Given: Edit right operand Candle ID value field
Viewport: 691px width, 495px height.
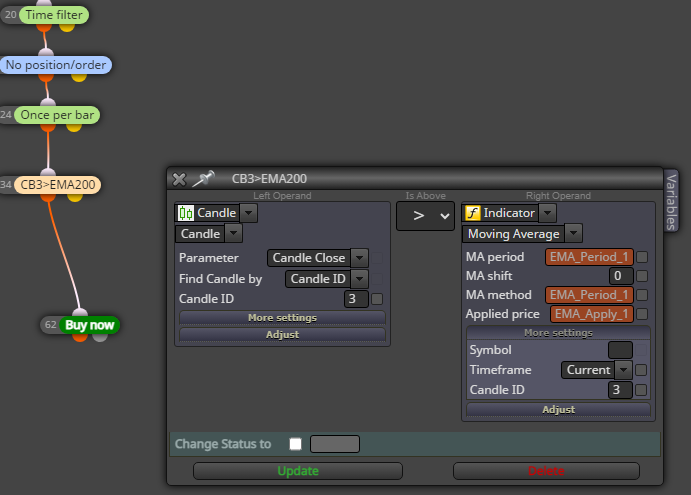Looking at the screenshot, I should tap(620, 390).
